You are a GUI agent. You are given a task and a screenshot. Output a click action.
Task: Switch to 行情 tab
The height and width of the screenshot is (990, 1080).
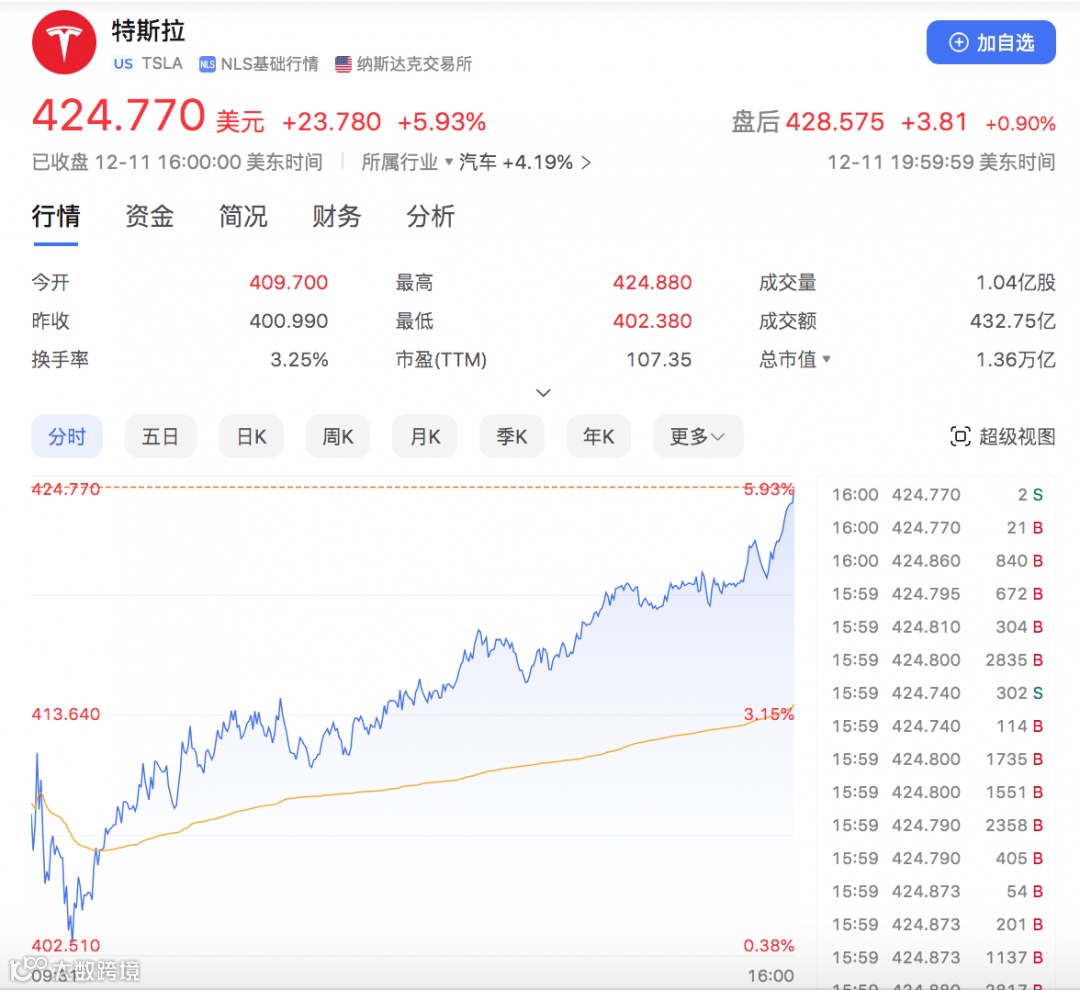56,216
